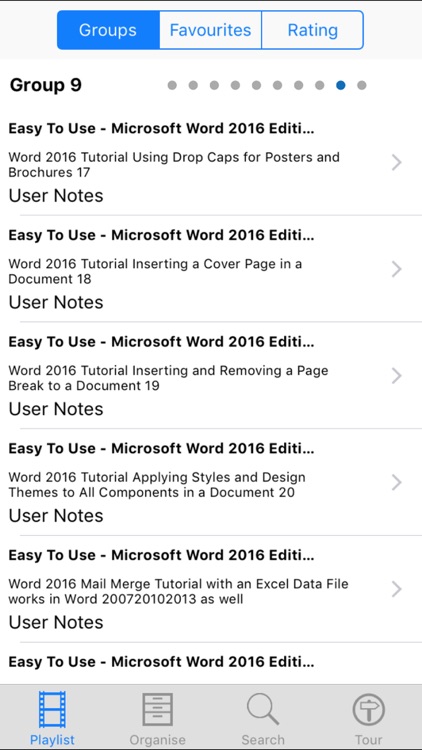Tap User Notes under Styles and Design Themes
The width and height of the screenshot is (422, 750).
click(x=56, y=516)
